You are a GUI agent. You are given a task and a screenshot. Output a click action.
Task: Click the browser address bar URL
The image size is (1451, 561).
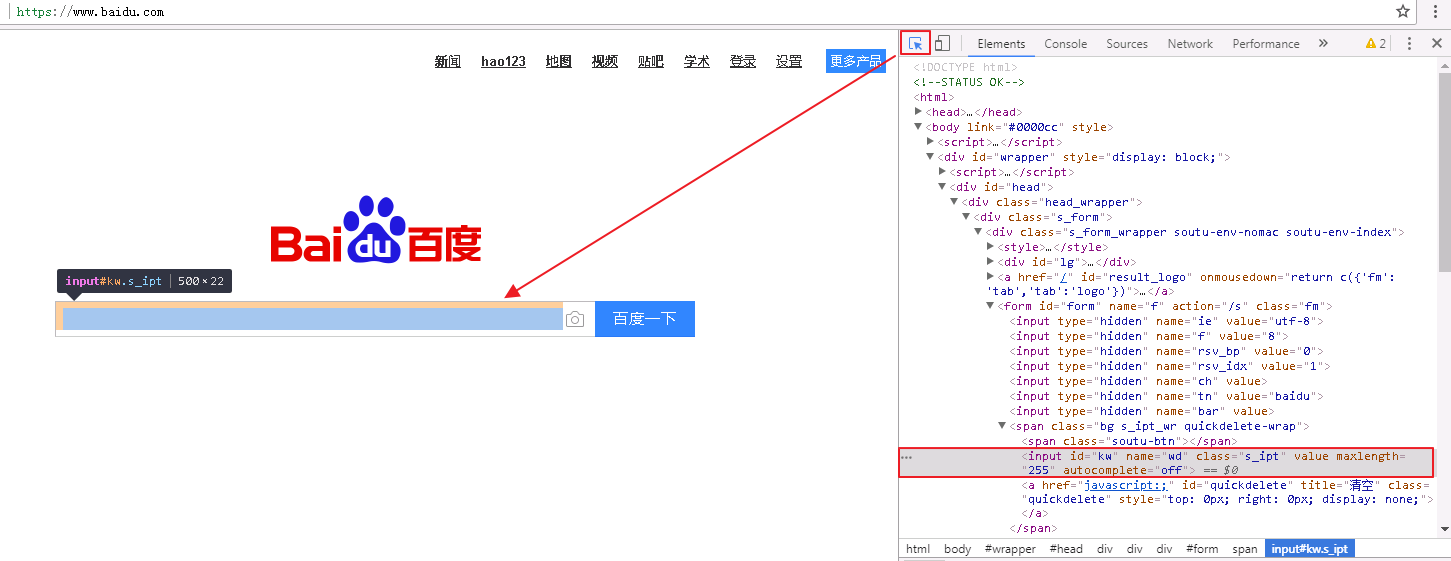tap(90, 12)
